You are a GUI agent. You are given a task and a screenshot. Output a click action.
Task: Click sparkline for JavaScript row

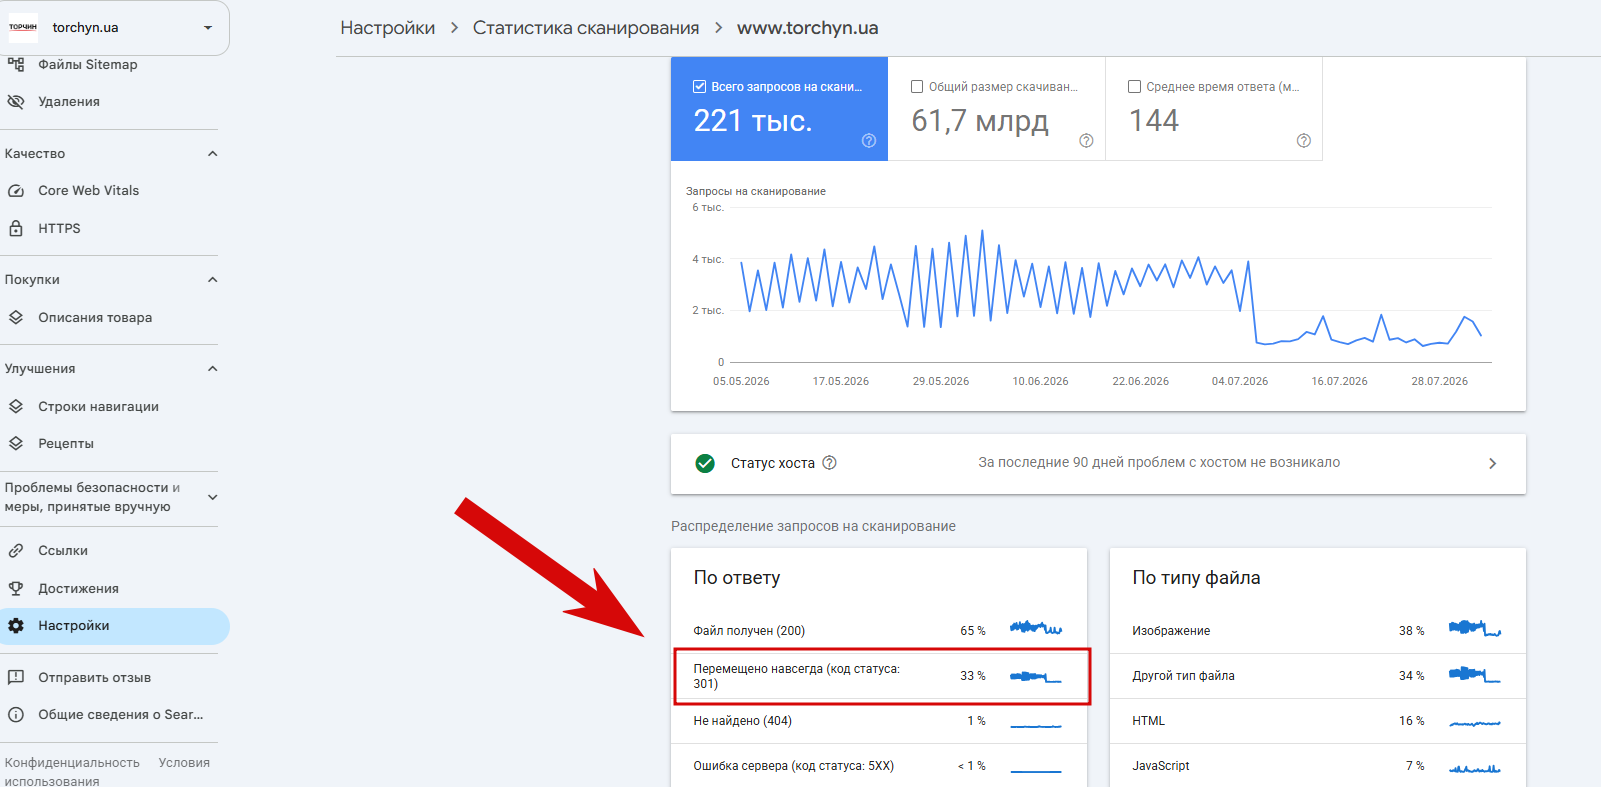pos(1475,768)
